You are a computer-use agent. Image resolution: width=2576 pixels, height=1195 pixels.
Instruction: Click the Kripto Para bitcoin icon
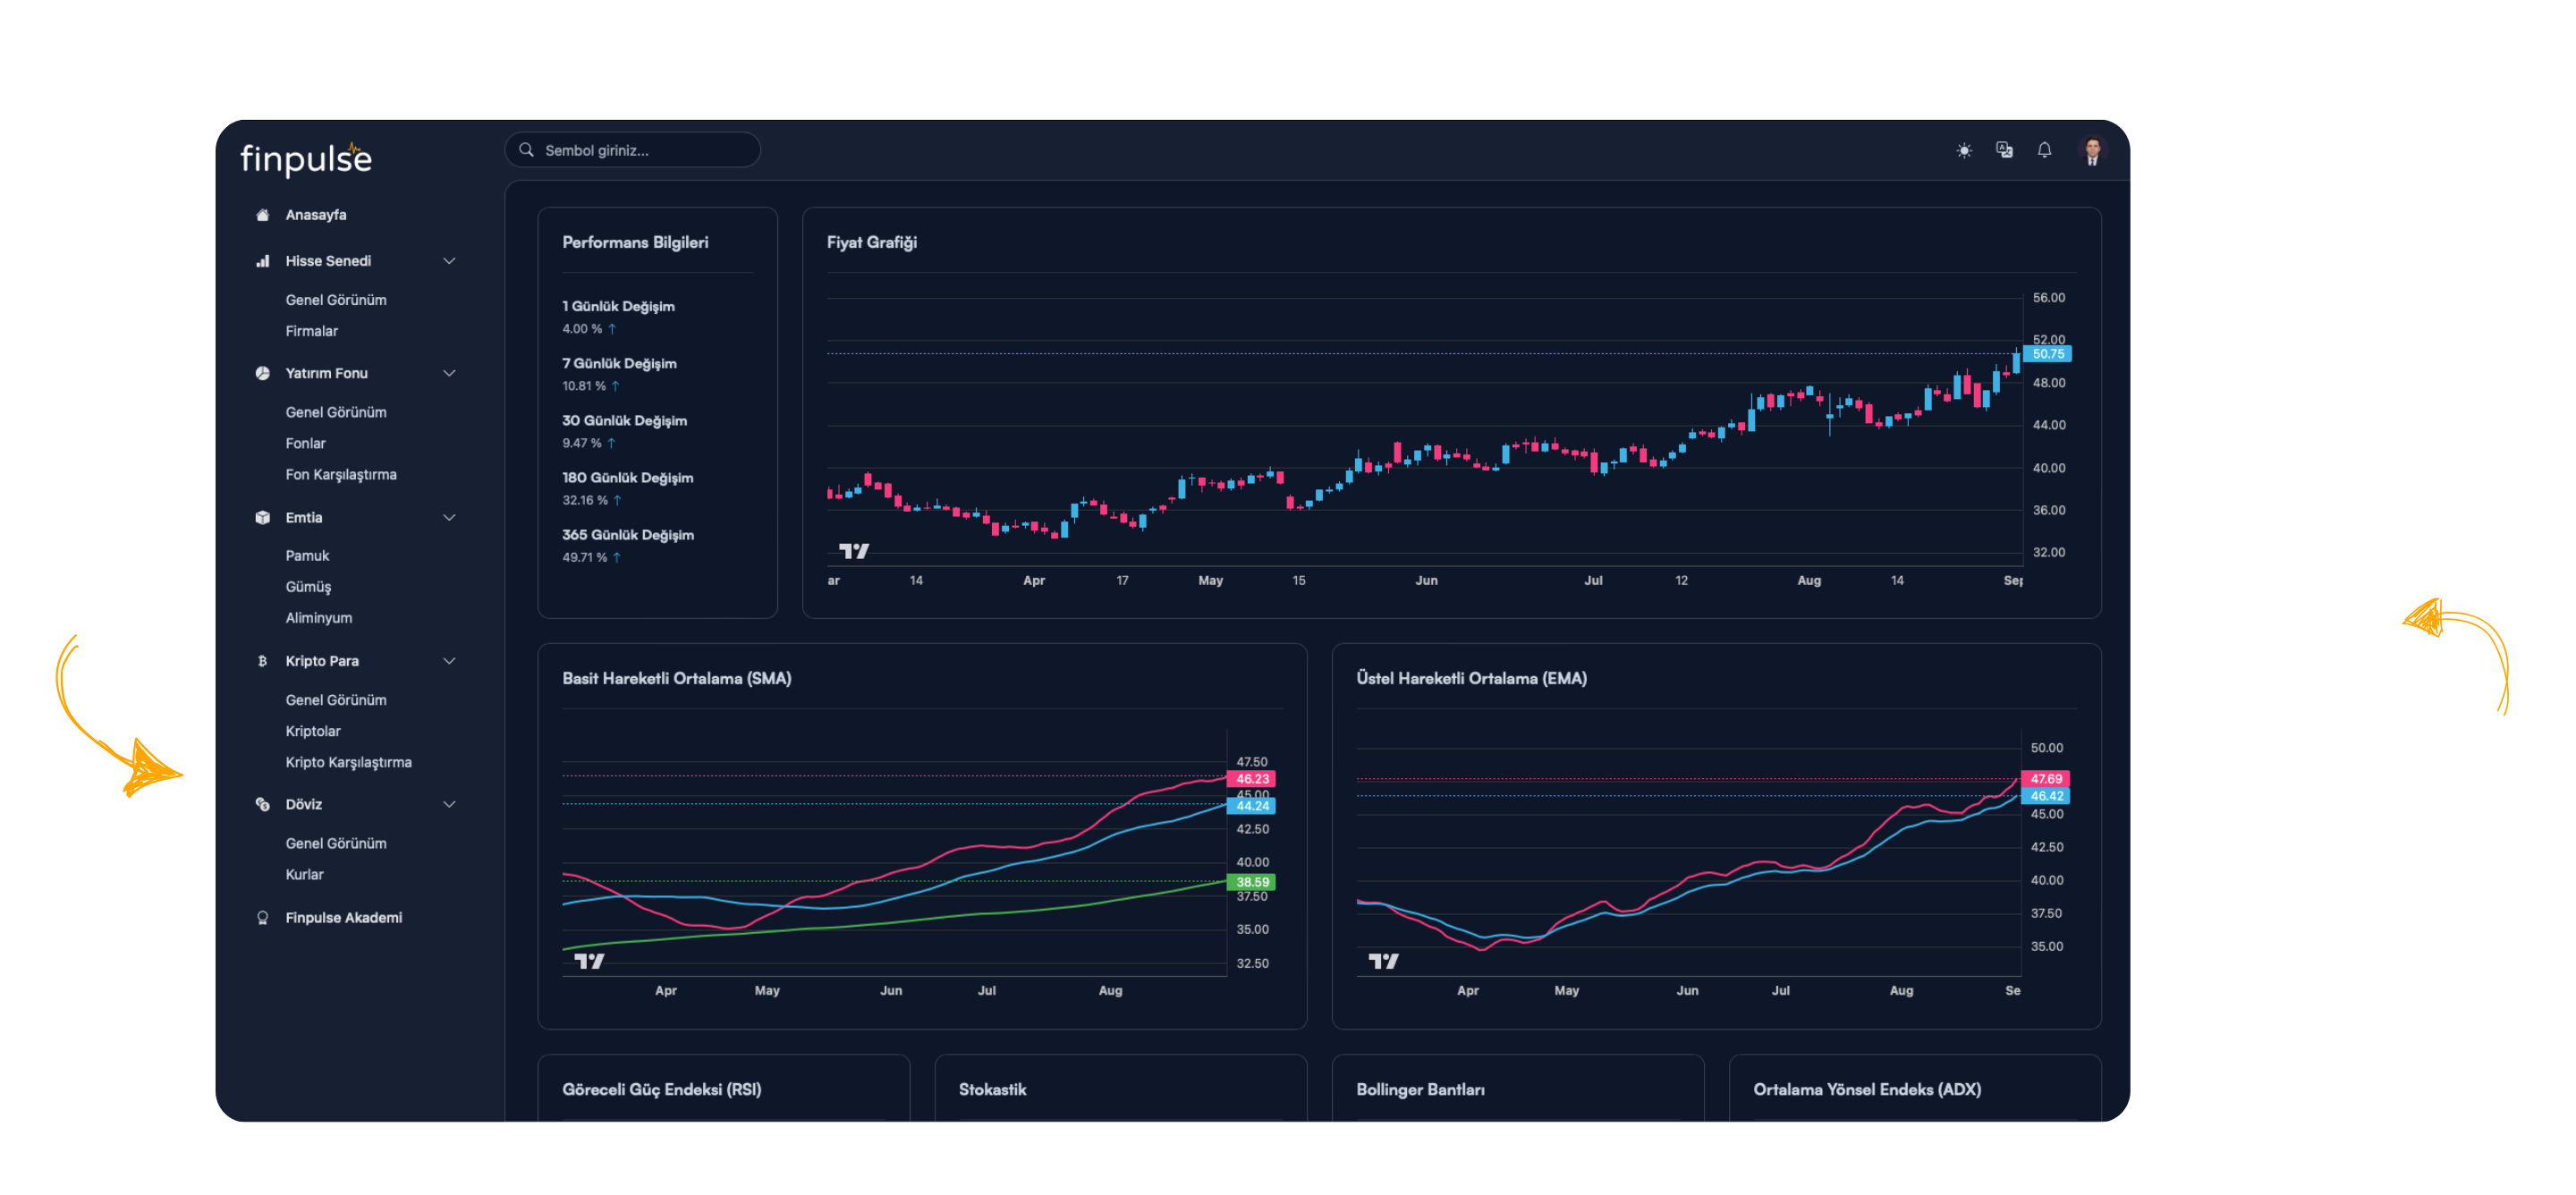(262, 661)
